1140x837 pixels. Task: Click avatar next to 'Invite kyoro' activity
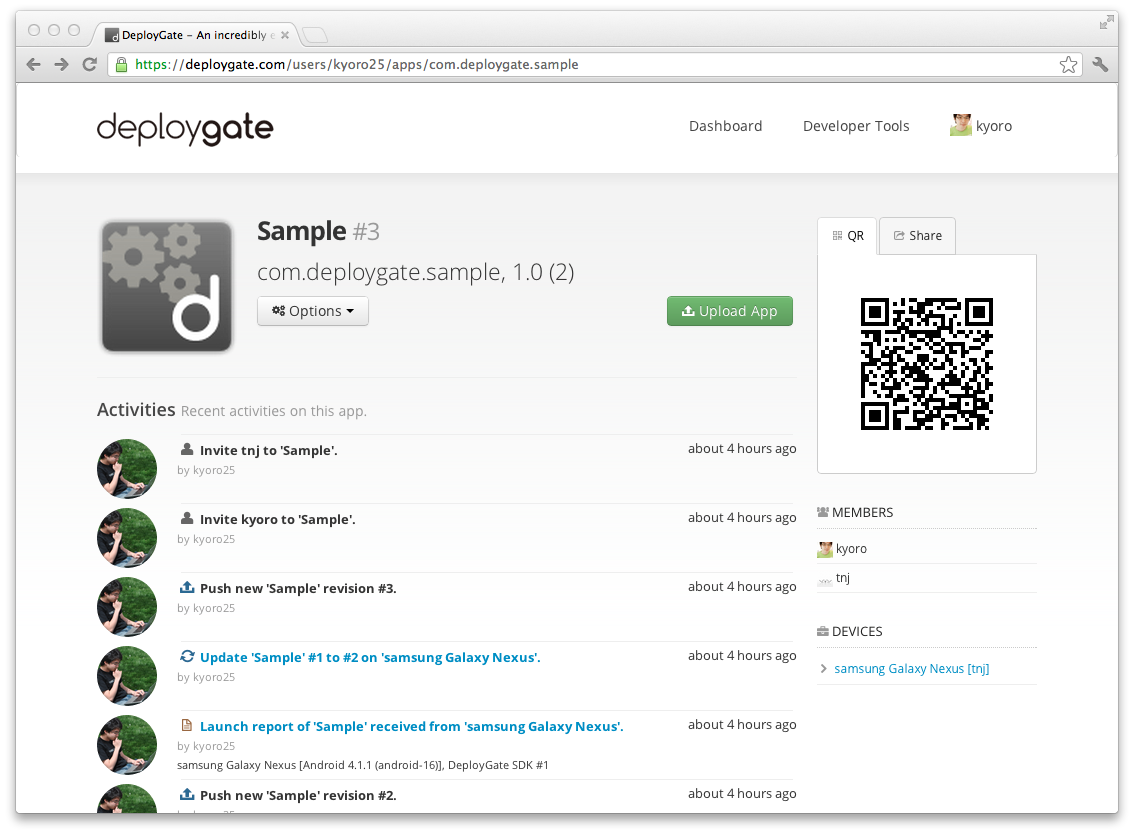(127, 538)
